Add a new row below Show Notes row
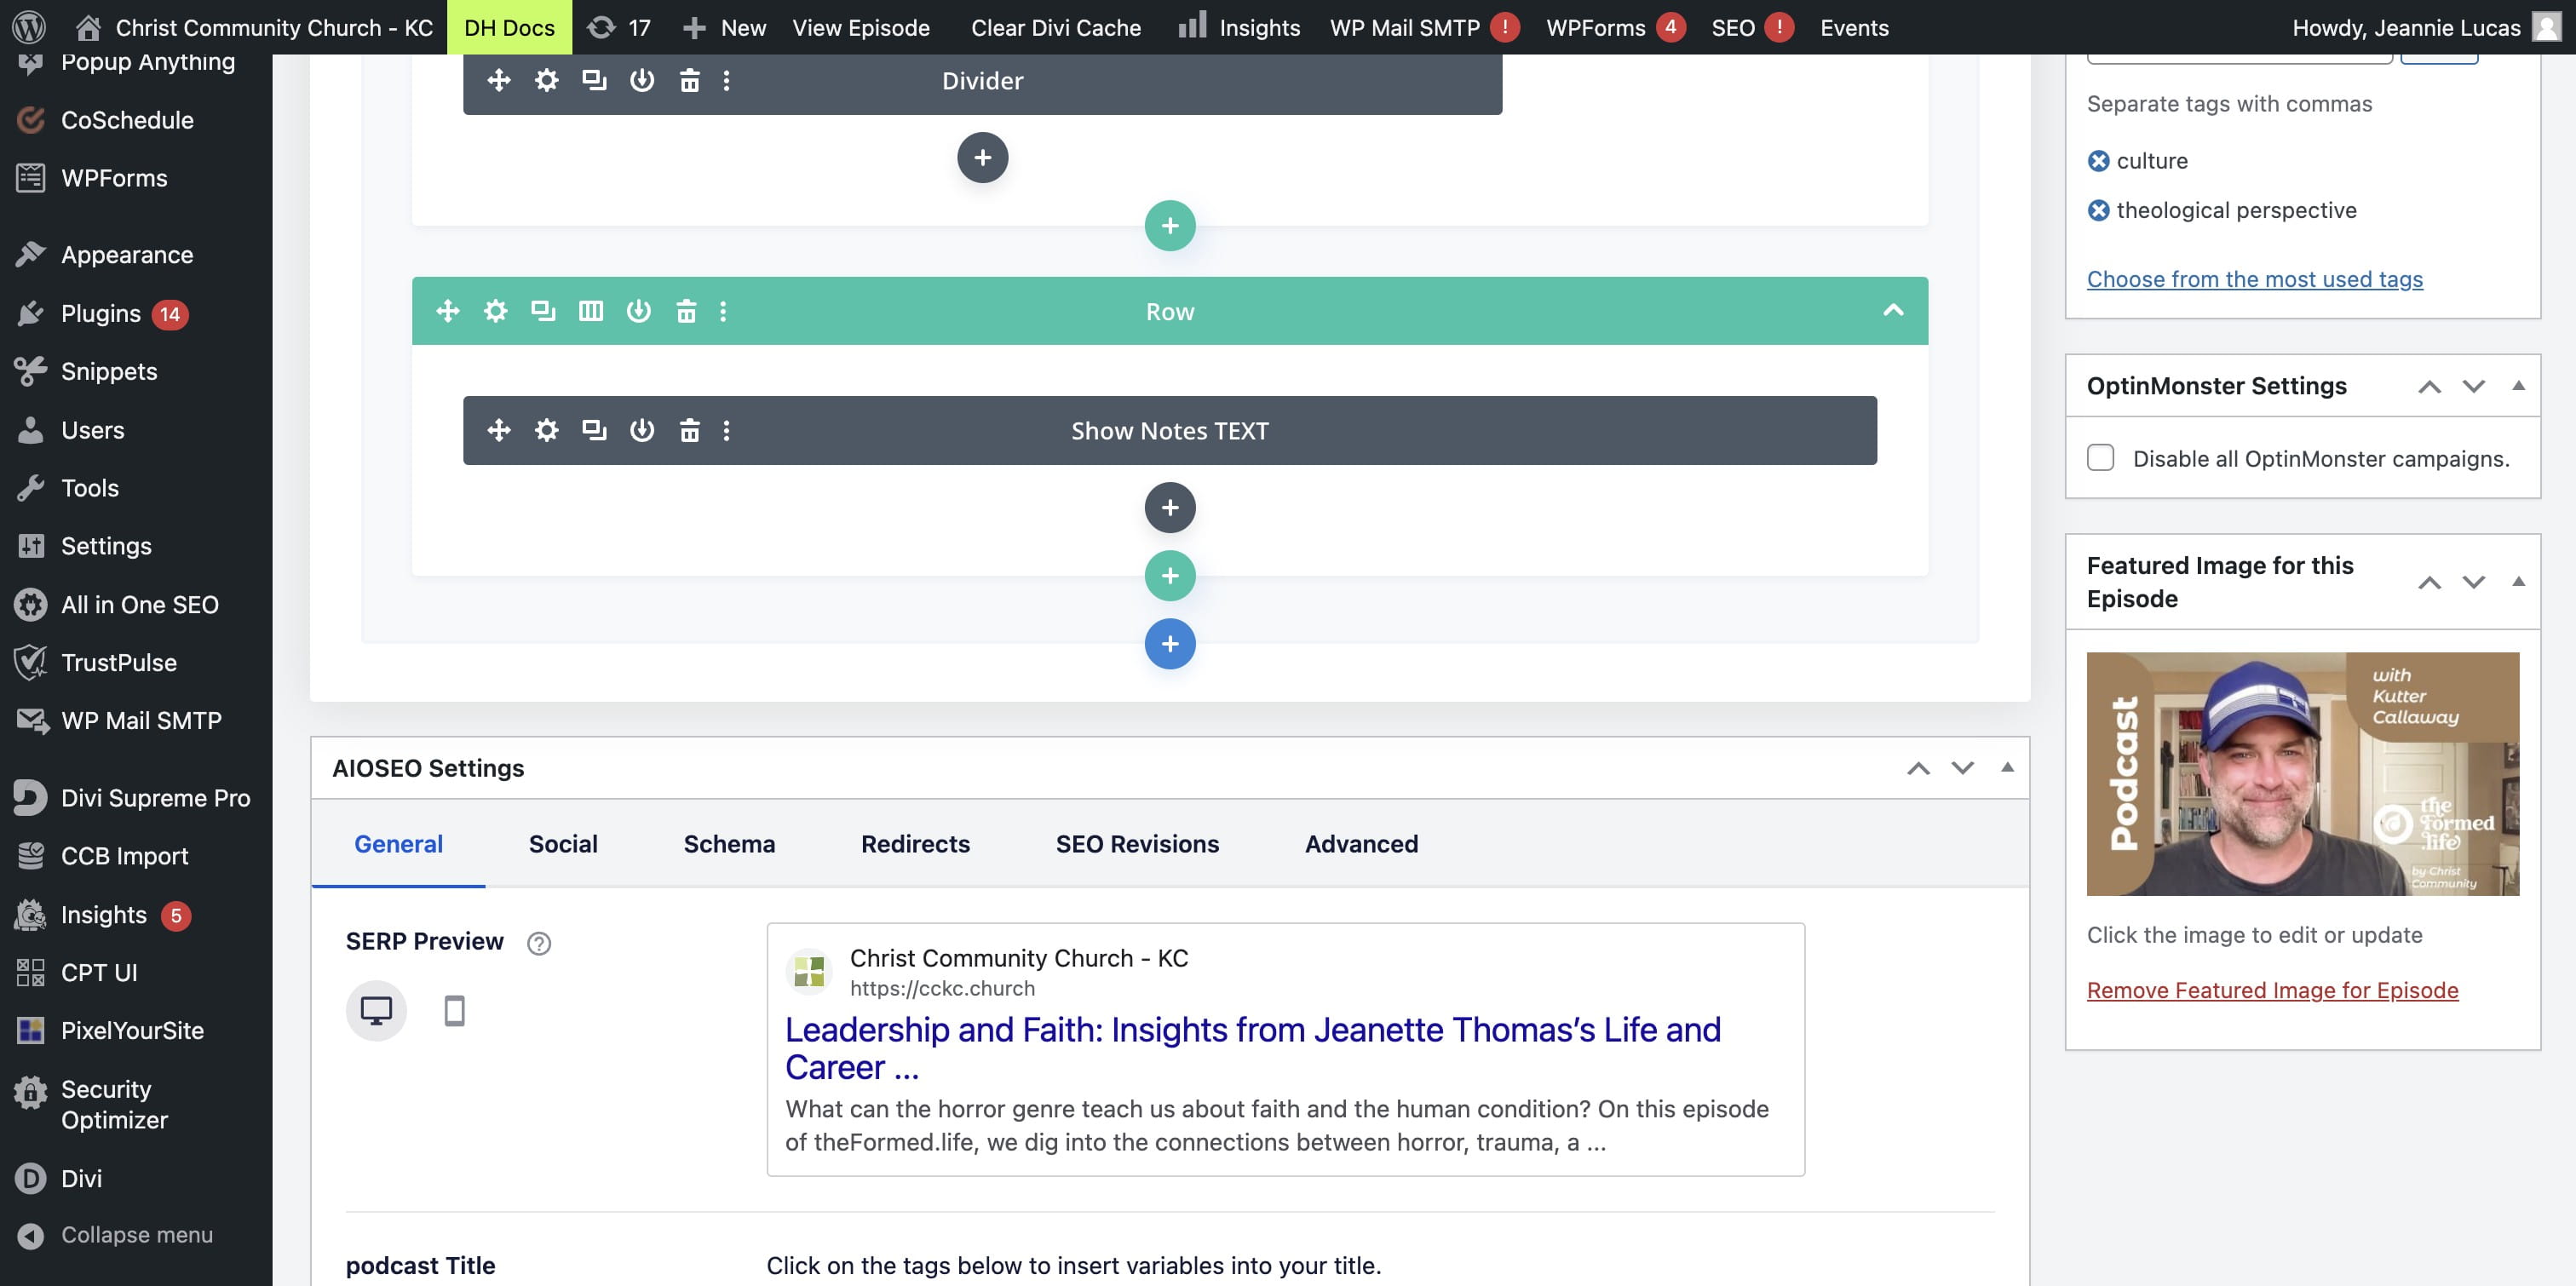2576x1286 pixels. [x=1170, y=576]
